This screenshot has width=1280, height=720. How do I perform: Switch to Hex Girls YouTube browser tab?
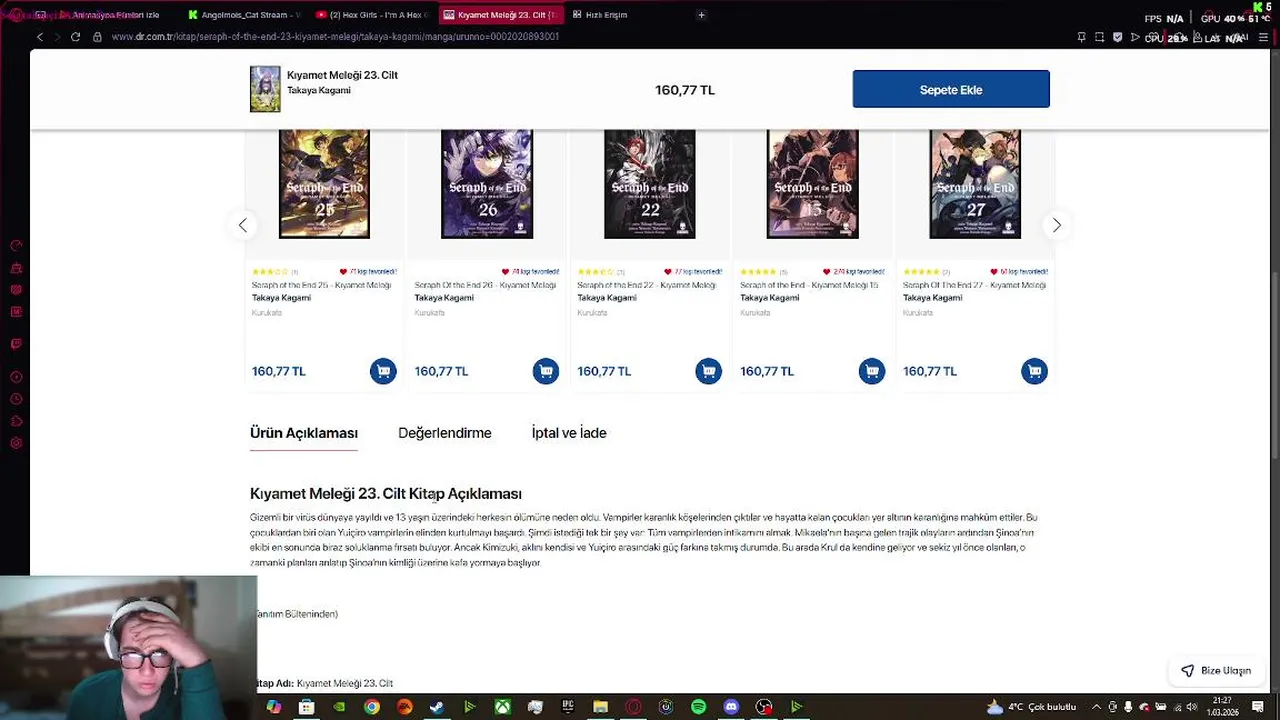(x=372, y=15)
